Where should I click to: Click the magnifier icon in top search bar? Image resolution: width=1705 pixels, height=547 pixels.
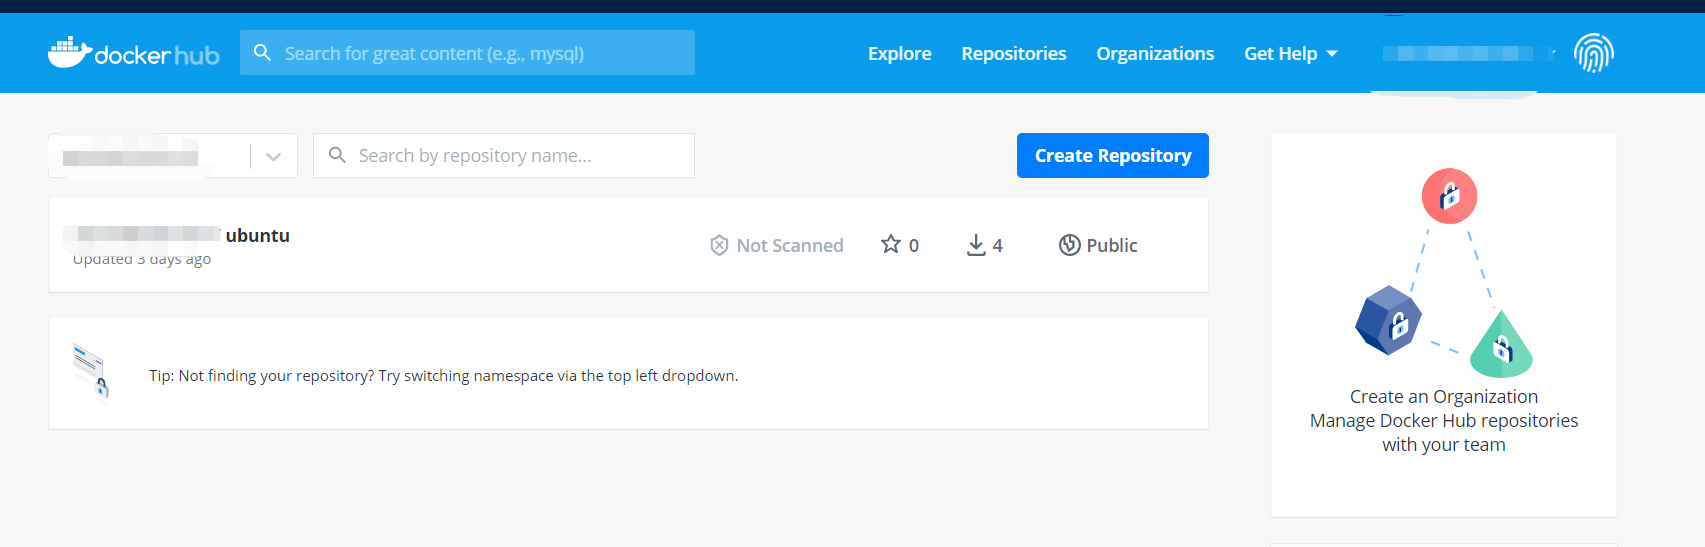[x=262, y=53]
